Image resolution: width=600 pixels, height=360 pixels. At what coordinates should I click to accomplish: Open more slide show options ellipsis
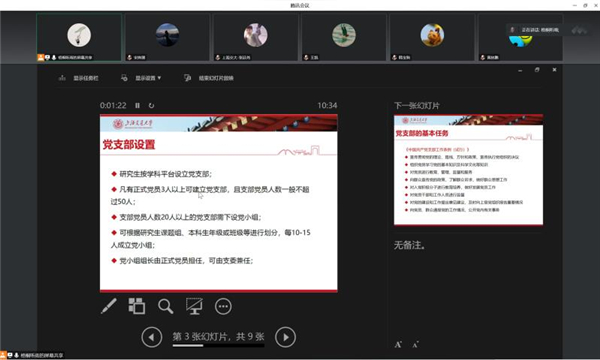coord(223,306)
